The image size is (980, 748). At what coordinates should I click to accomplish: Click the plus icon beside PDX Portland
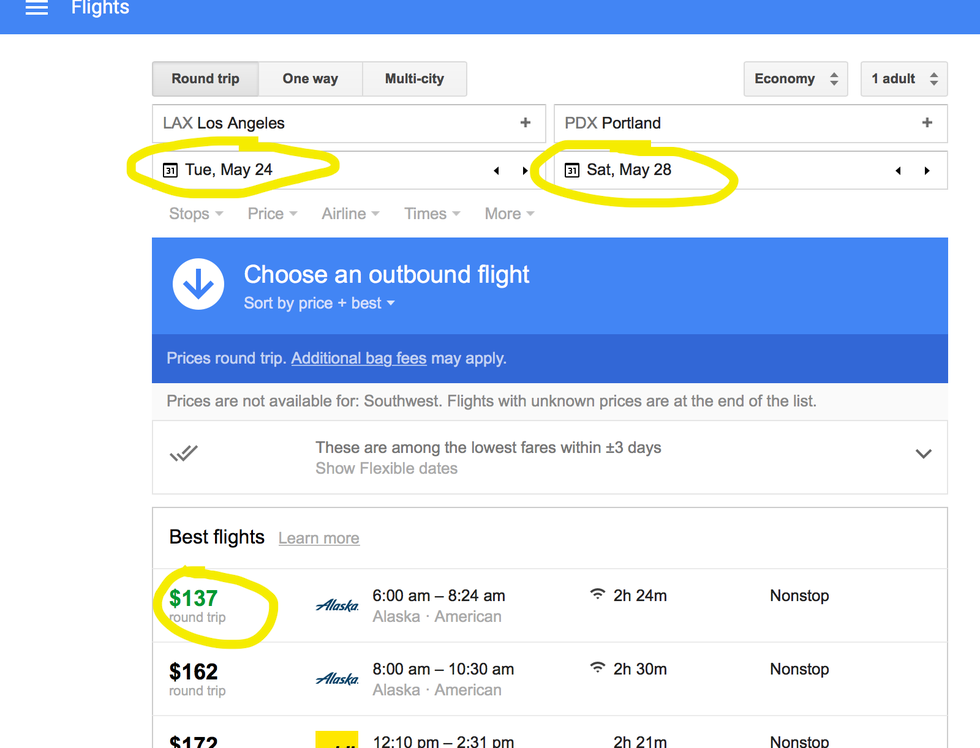pos(927,123)
